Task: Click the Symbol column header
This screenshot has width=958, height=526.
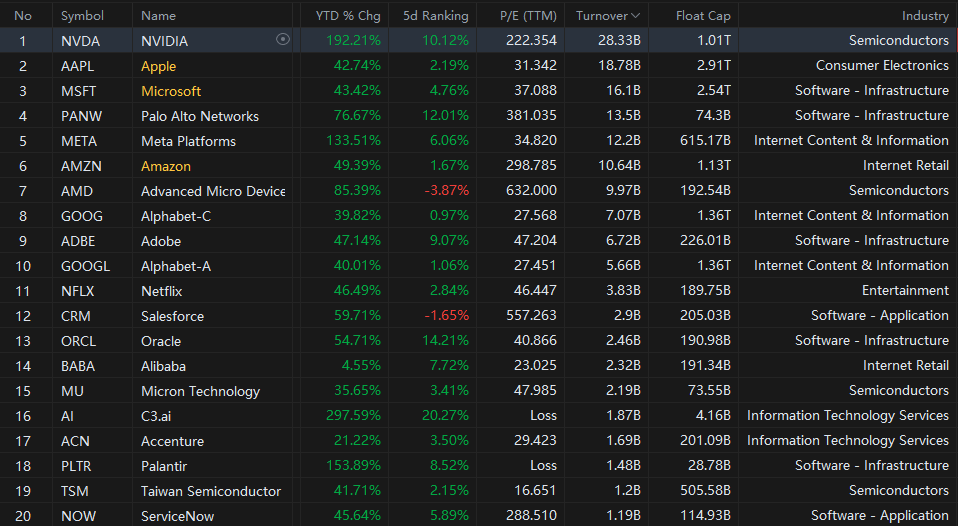Action: 82,16
